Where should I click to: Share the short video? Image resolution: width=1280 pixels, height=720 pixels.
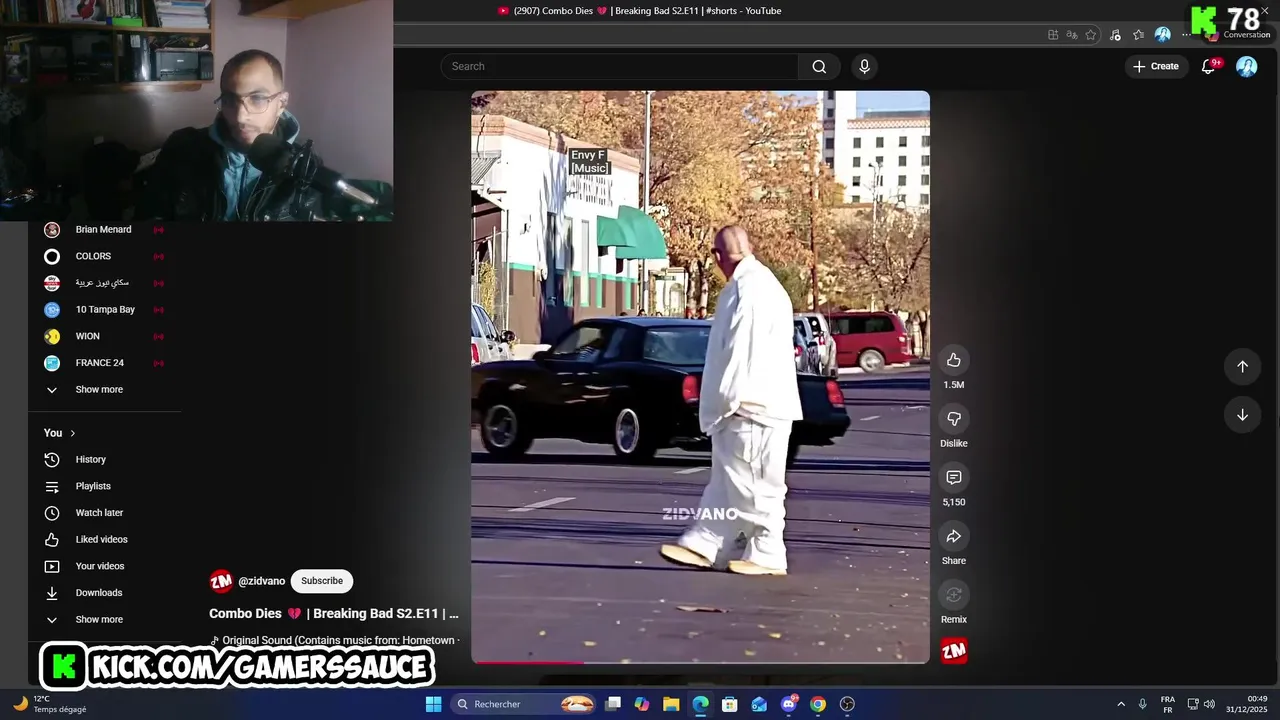[953, 537]
